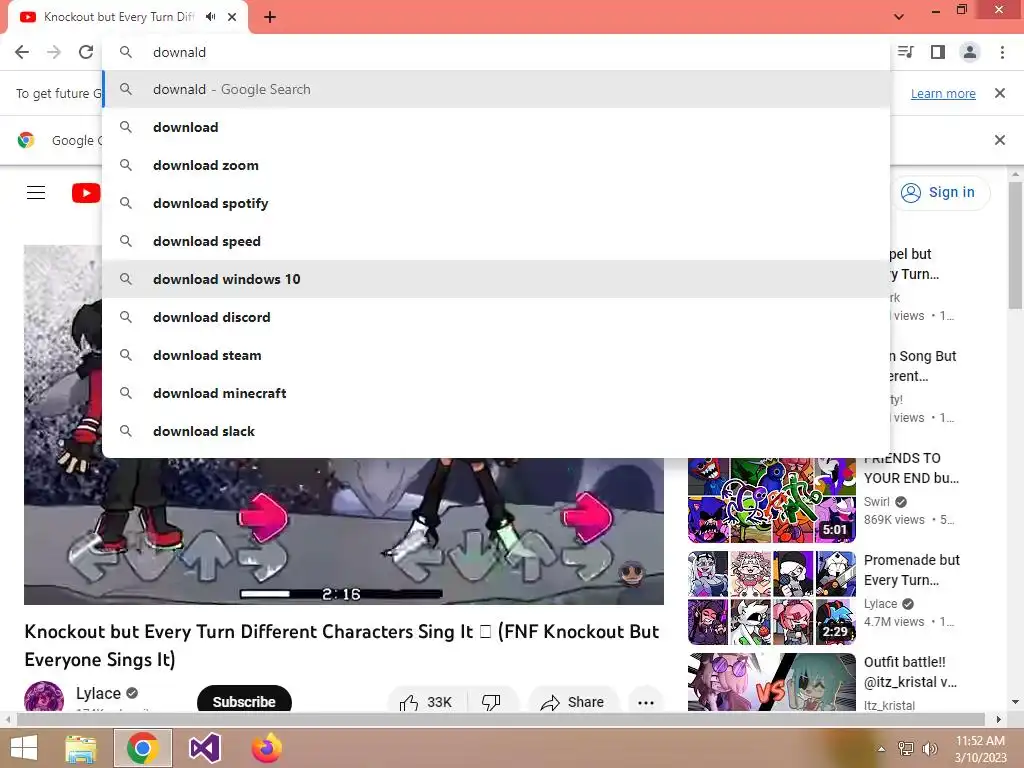Screen dimensions: 1024x768
Task: Choose the 'download' suggestion
Action: (497, 127)
